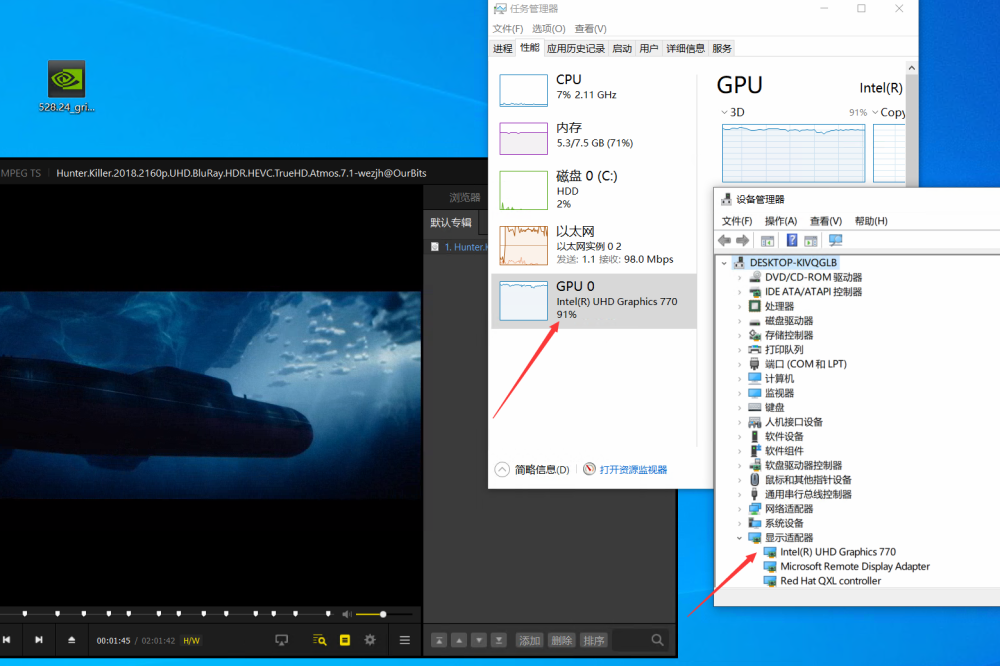Click the 删除 button in playlist

coord(561,640)
